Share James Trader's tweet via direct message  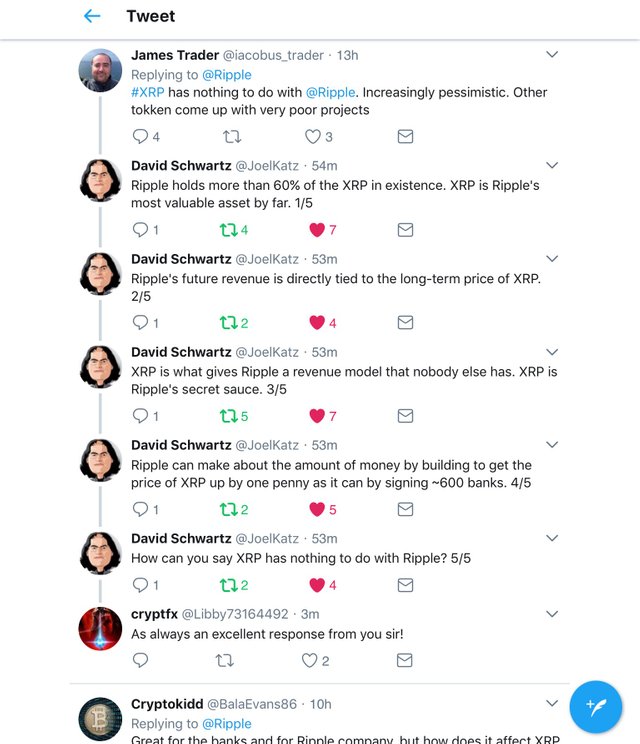[x=405, y=136]
